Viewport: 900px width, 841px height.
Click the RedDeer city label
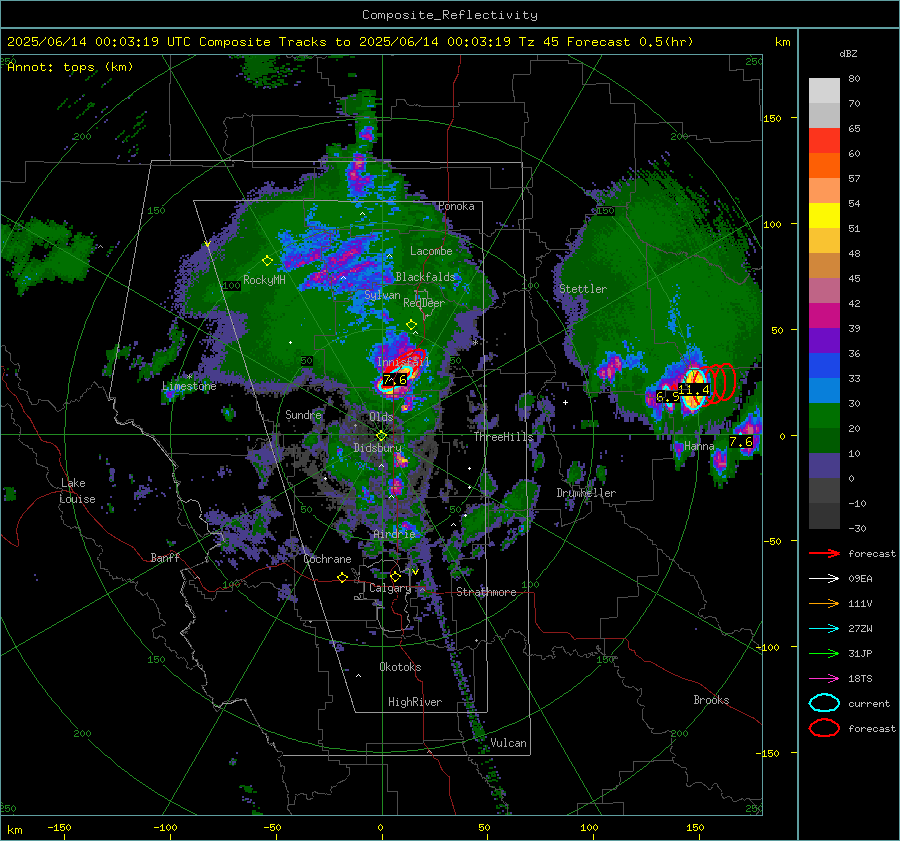[x=424, y=303]
